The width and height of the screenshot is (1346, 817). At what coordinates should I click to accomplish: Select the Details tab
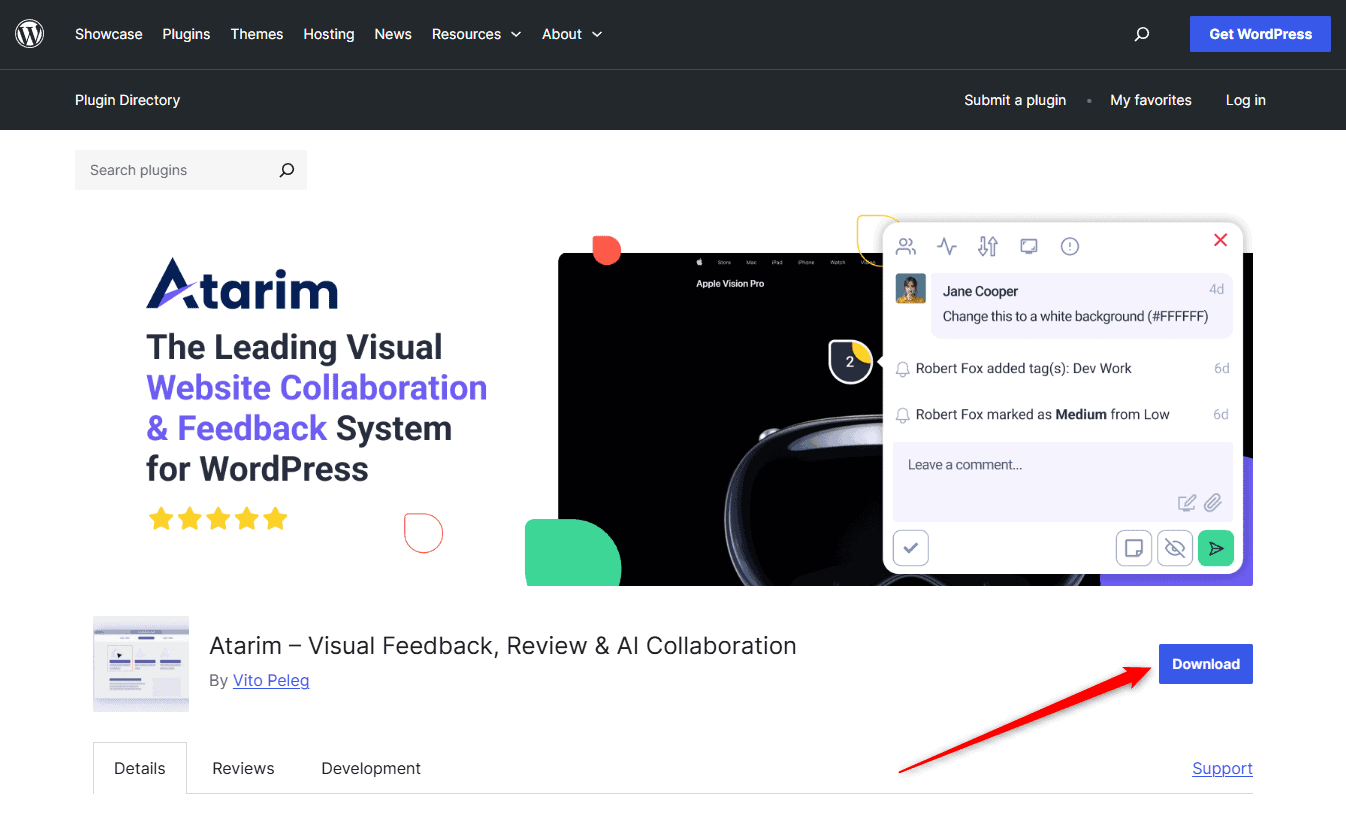coord(140,768)
